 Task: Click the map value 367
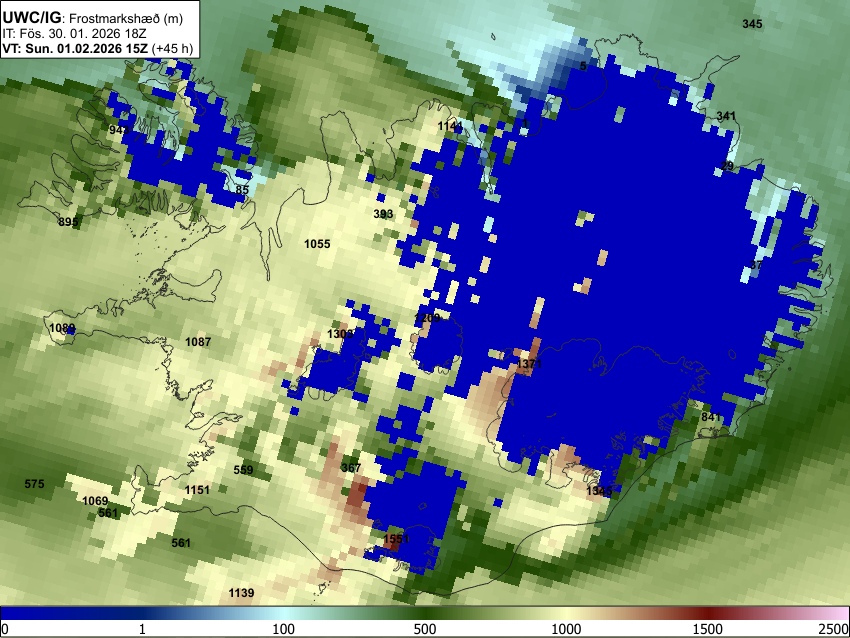click(x=351, y=468)
